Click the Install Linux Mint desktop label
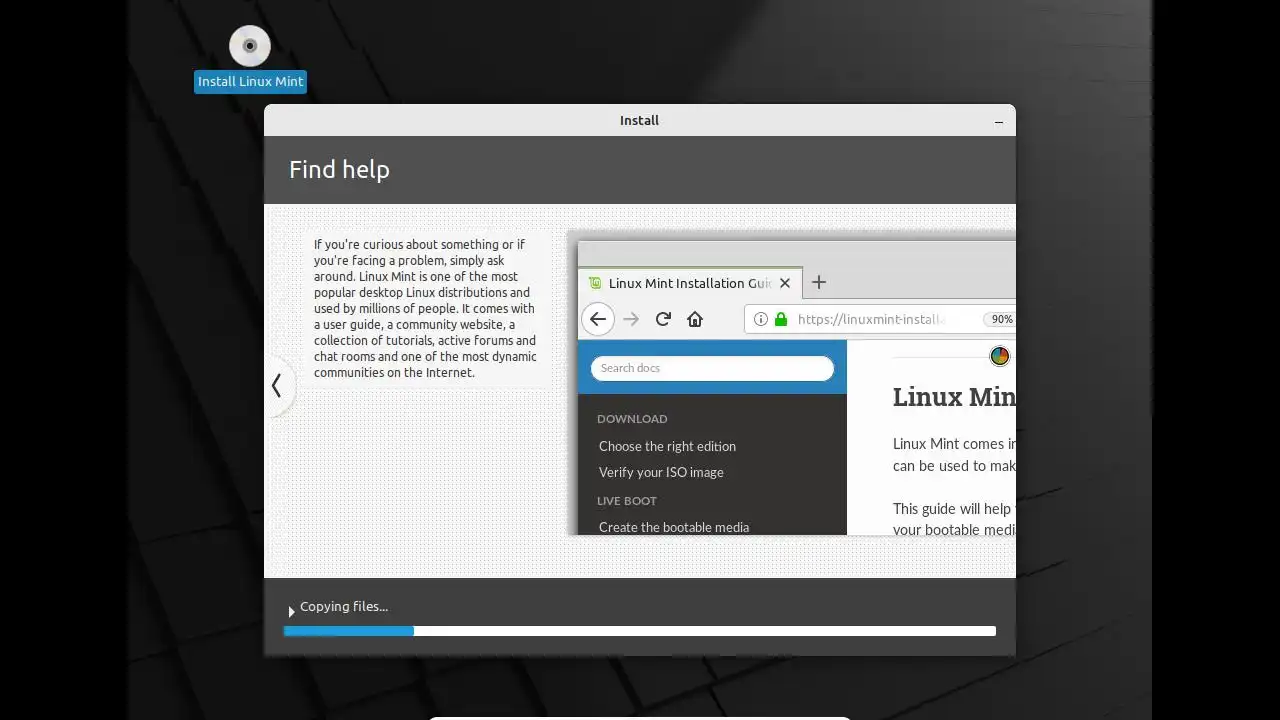 250,82
